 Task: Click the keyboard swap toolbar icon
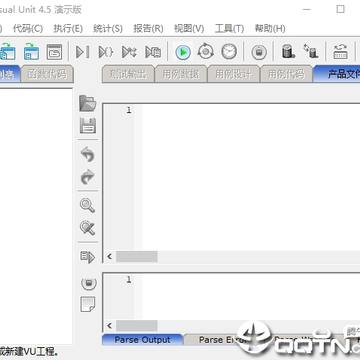pyautogui.click(x=340, y=52)
